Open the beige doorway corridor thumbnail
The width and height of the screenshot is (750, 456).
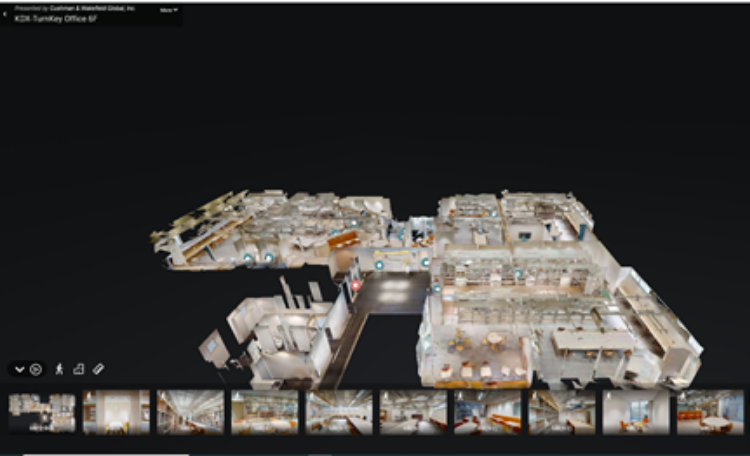(116, 412)
